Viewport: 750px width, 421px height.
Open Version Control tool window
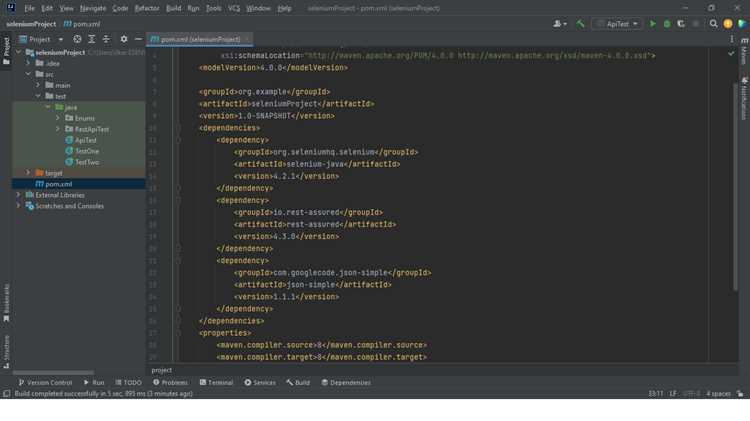[45, 382]
